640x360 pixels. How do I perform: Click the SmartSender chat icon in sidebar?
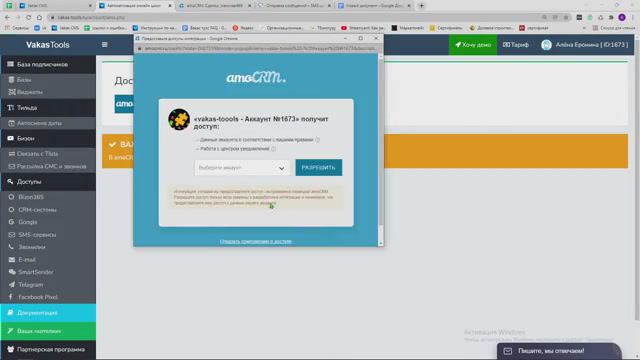[12, 272]
